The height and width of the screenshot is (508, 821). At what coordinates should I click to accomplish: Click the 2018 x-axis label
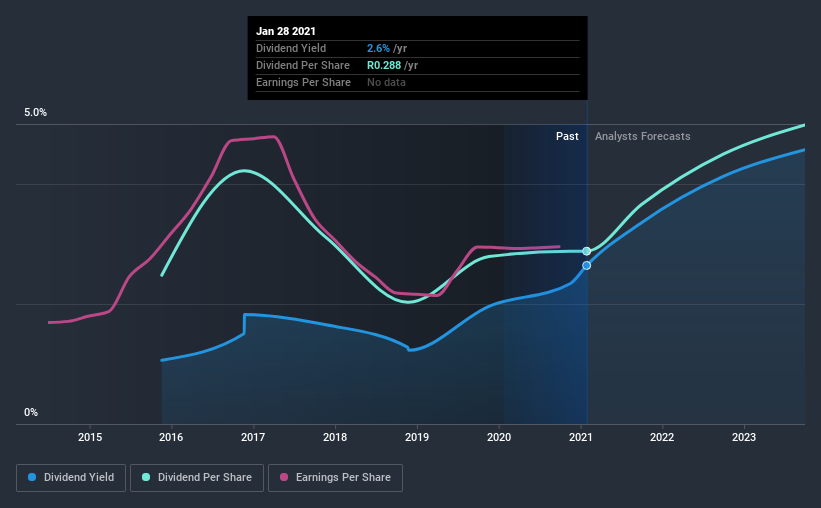click(335, 437)
